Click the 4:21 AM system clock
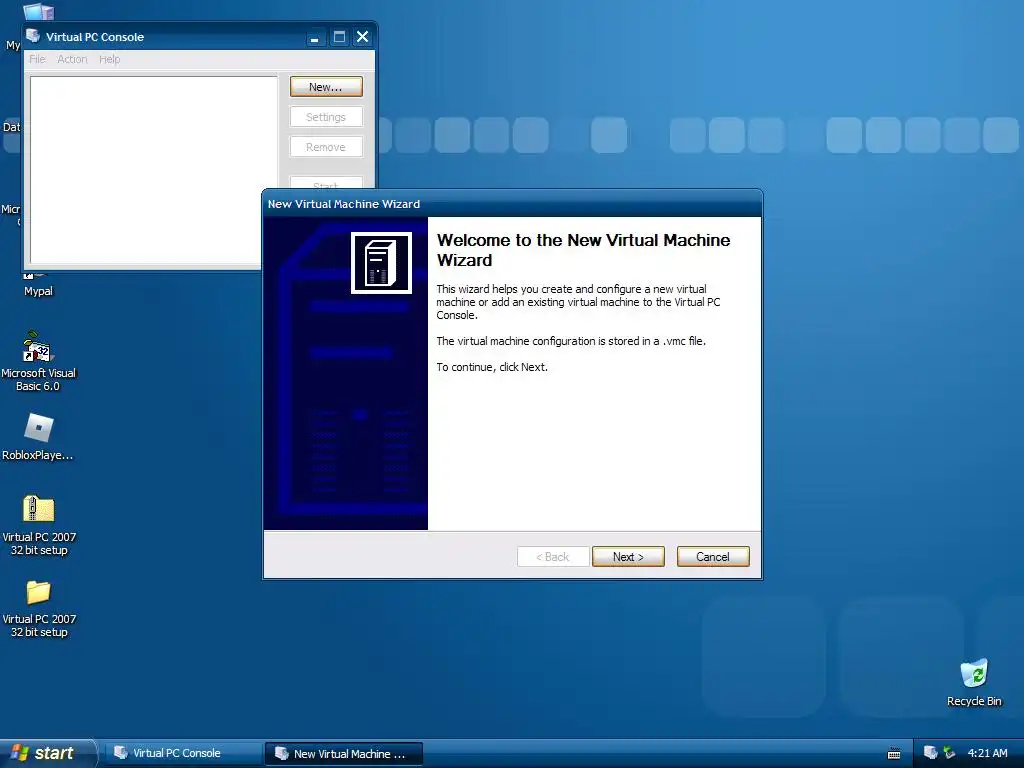This screenshot has width=1024, height=768. 987,753
